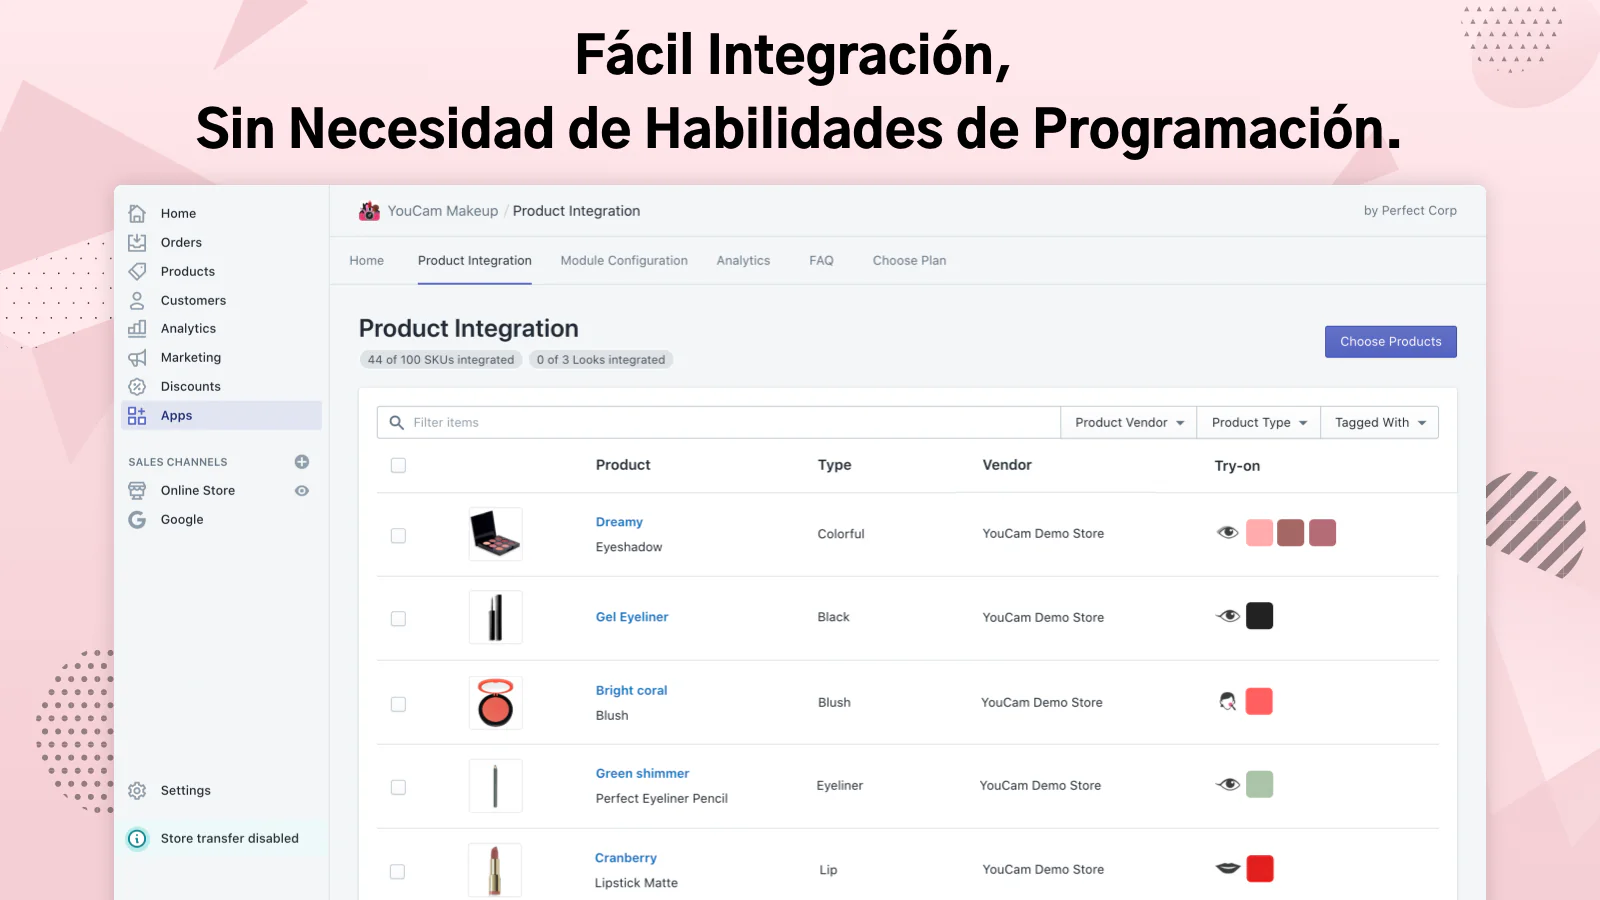Click the Products tag icon
This screenshot has height=900, width=1600.
(137, 271)
